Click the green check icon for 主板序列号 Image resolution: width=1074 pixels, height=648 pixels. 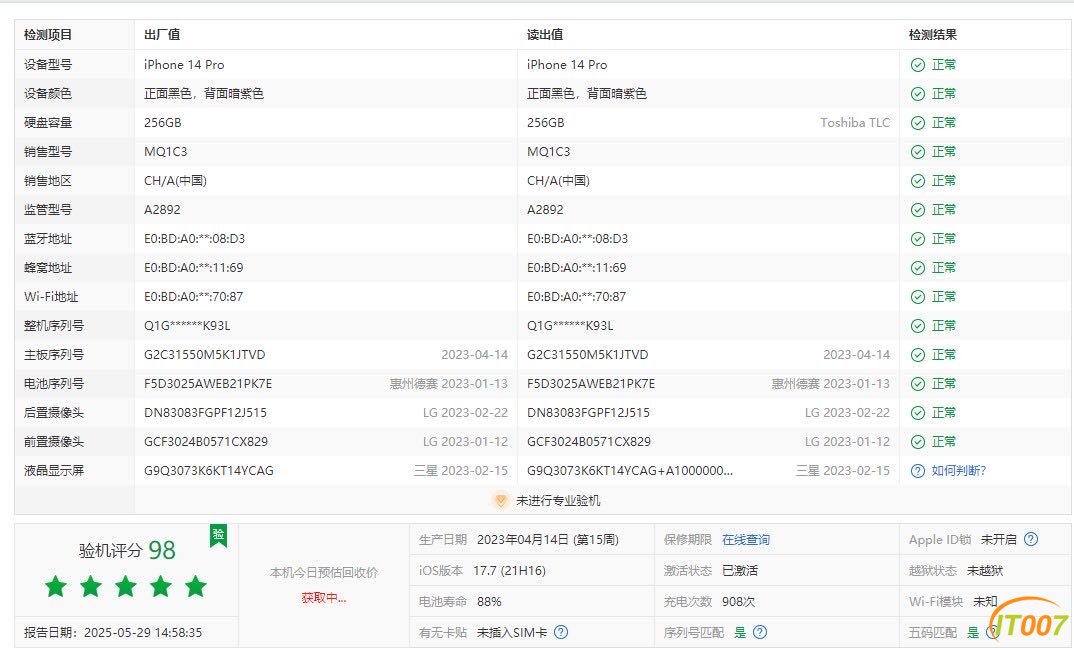(918, 355)
